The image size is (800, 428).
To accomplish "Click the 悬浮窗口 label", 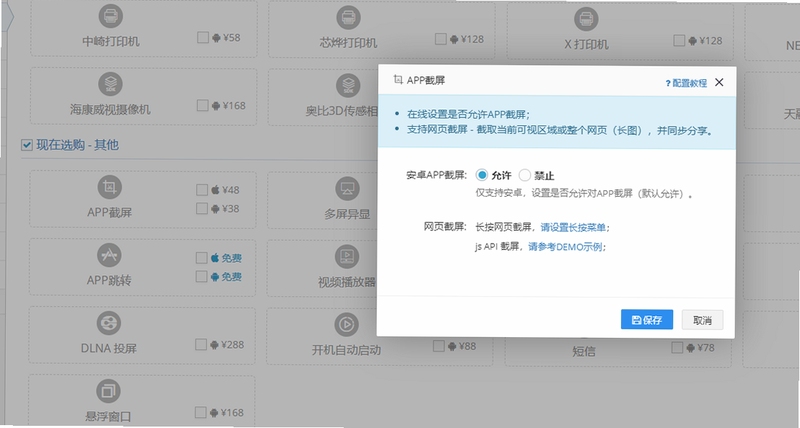I will click(x=108, y=416).
